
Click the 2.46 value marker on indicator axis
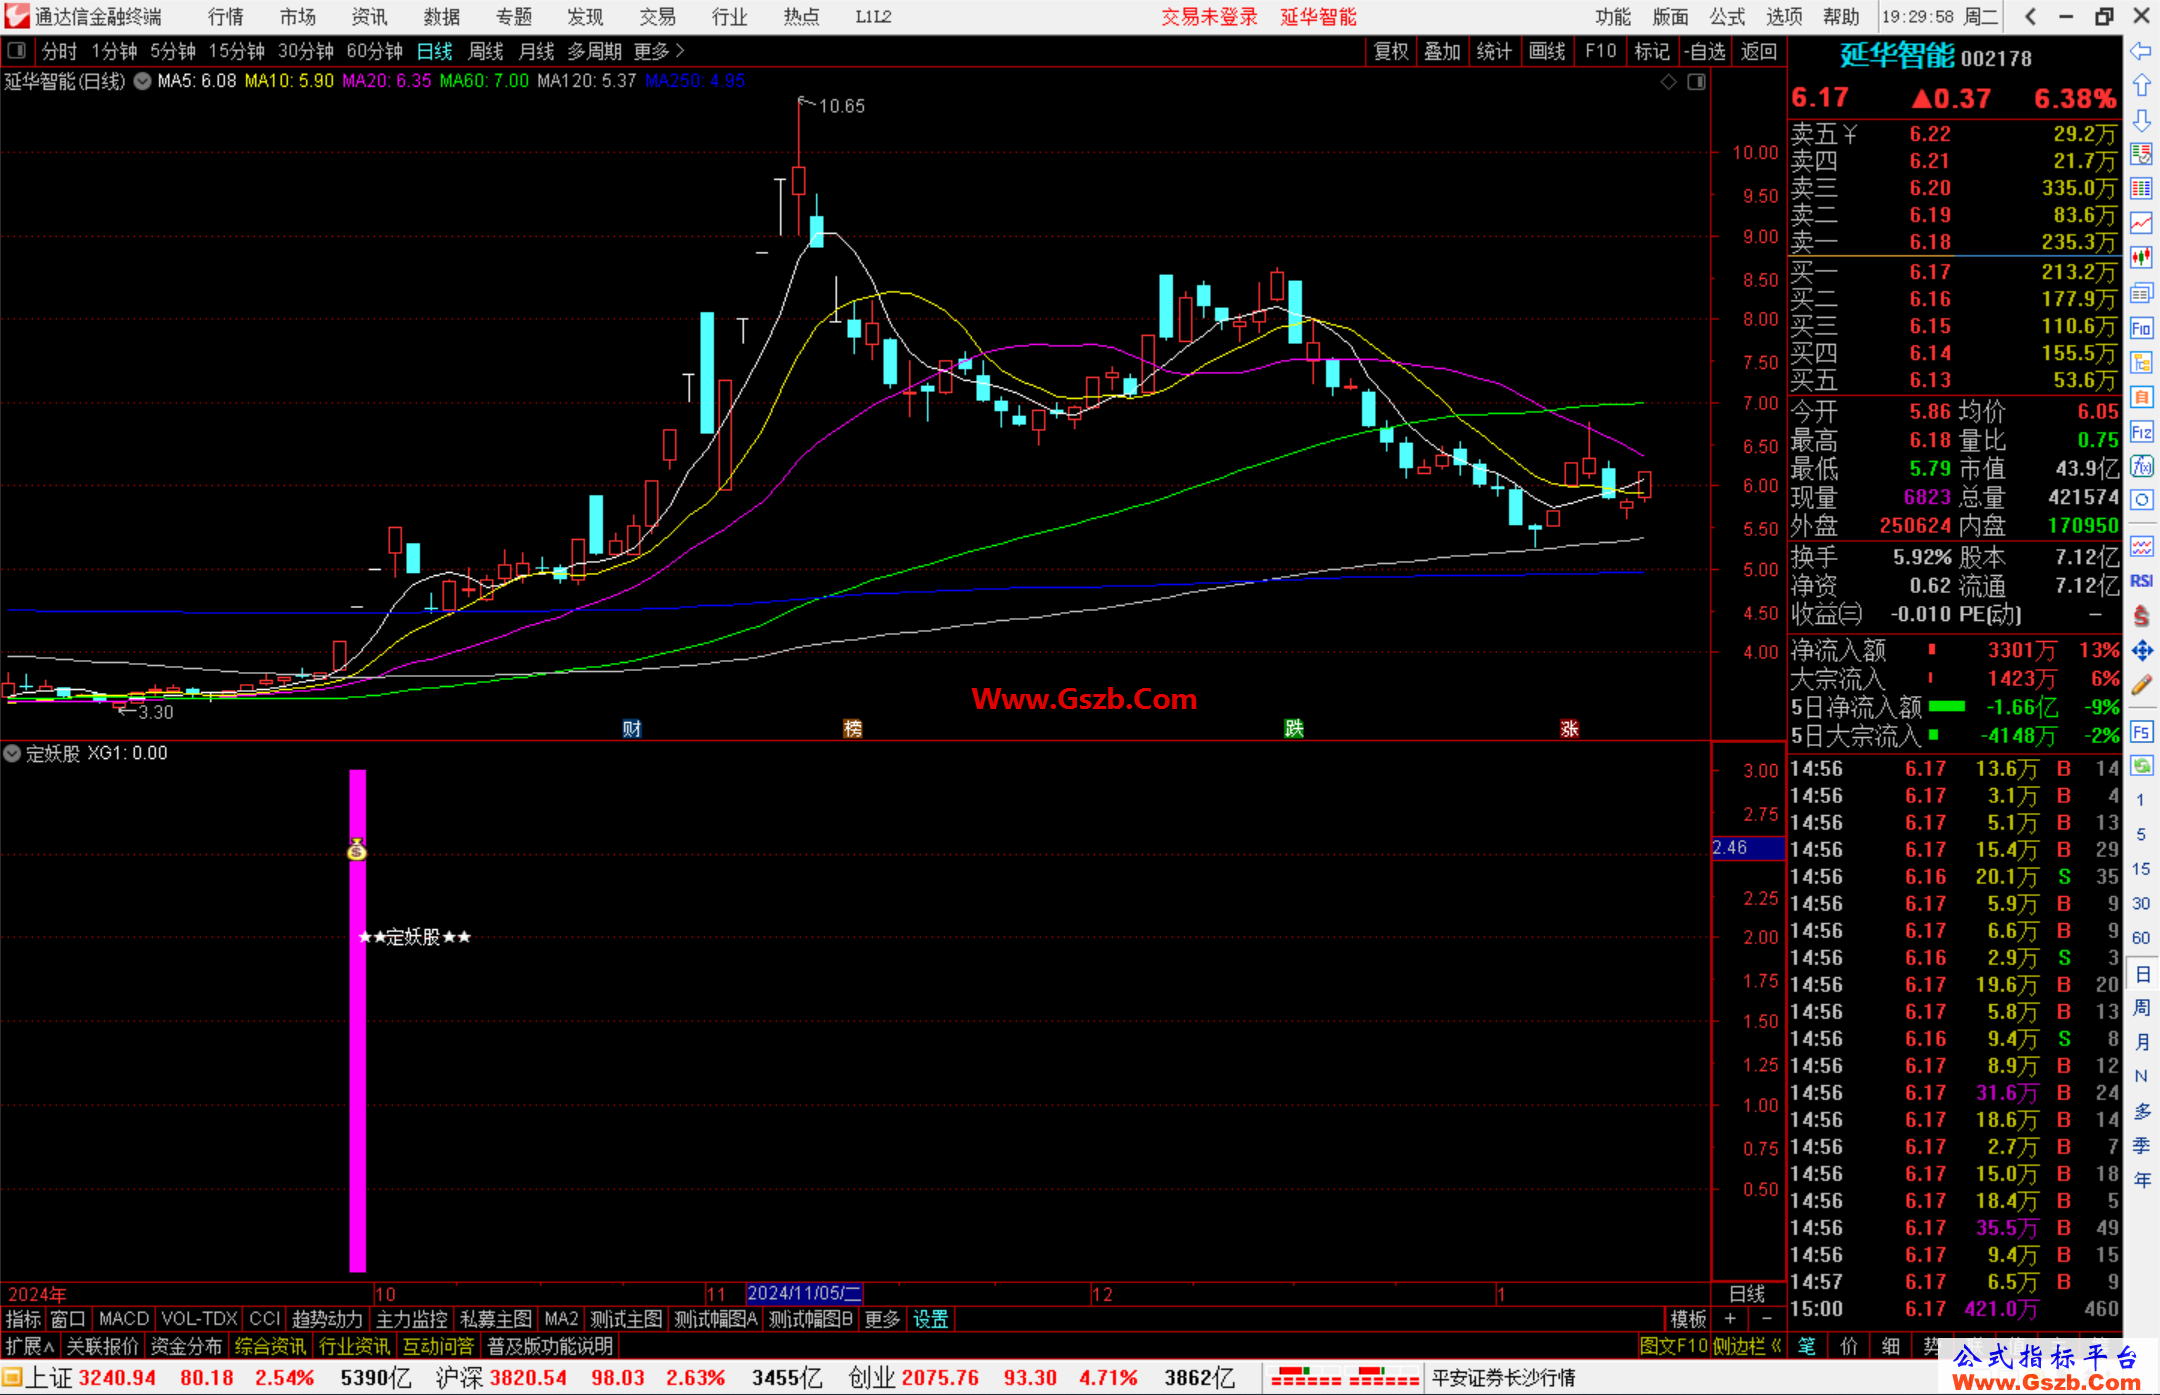point(1747,847)
